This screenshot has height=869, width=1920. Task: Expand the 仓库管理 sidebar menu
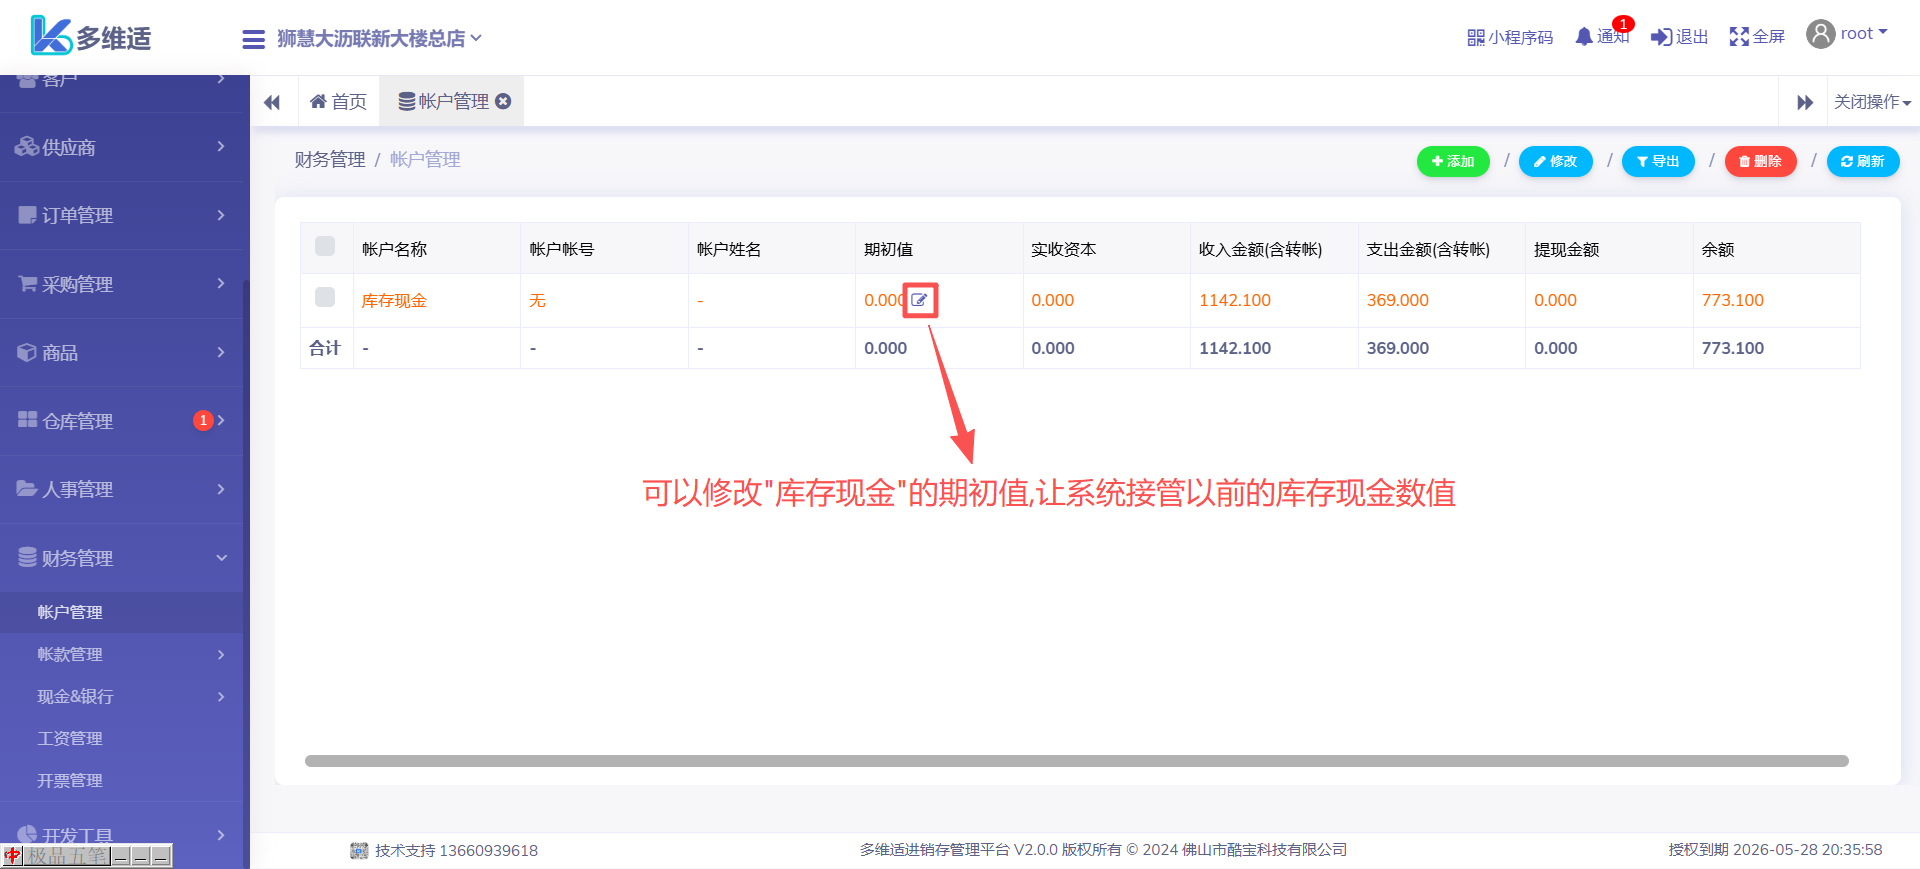pyautogui.click(x=120, y=421)
